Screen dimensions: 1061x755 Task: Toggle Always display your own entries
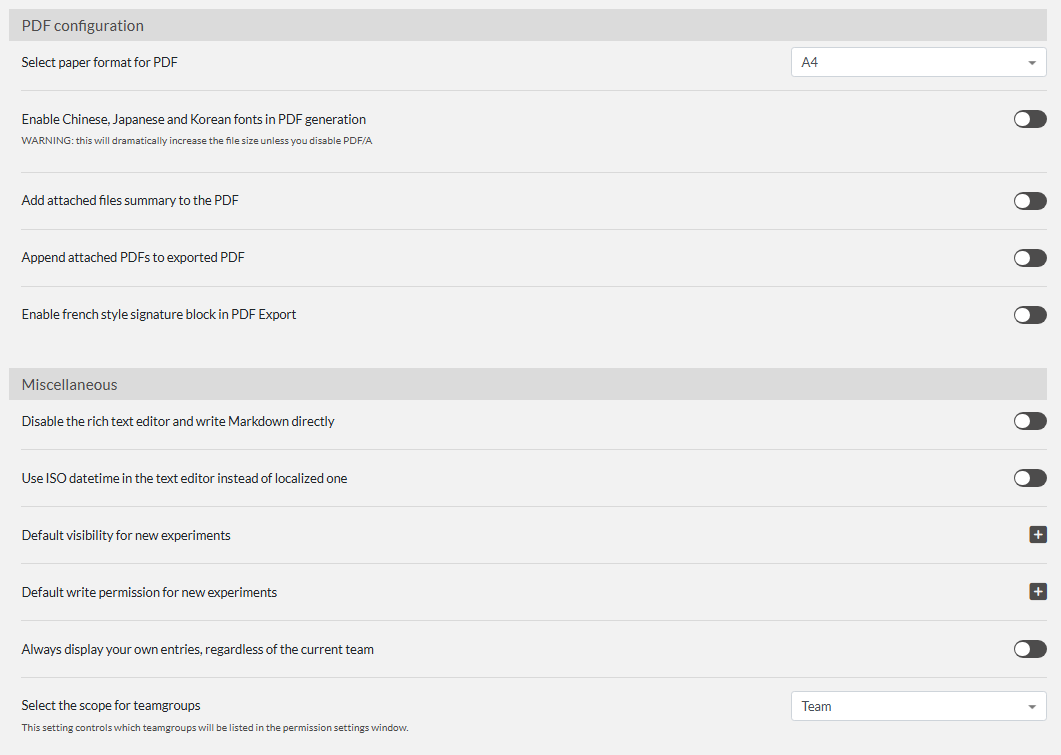pyautogui.click(x=1029, y=649)
